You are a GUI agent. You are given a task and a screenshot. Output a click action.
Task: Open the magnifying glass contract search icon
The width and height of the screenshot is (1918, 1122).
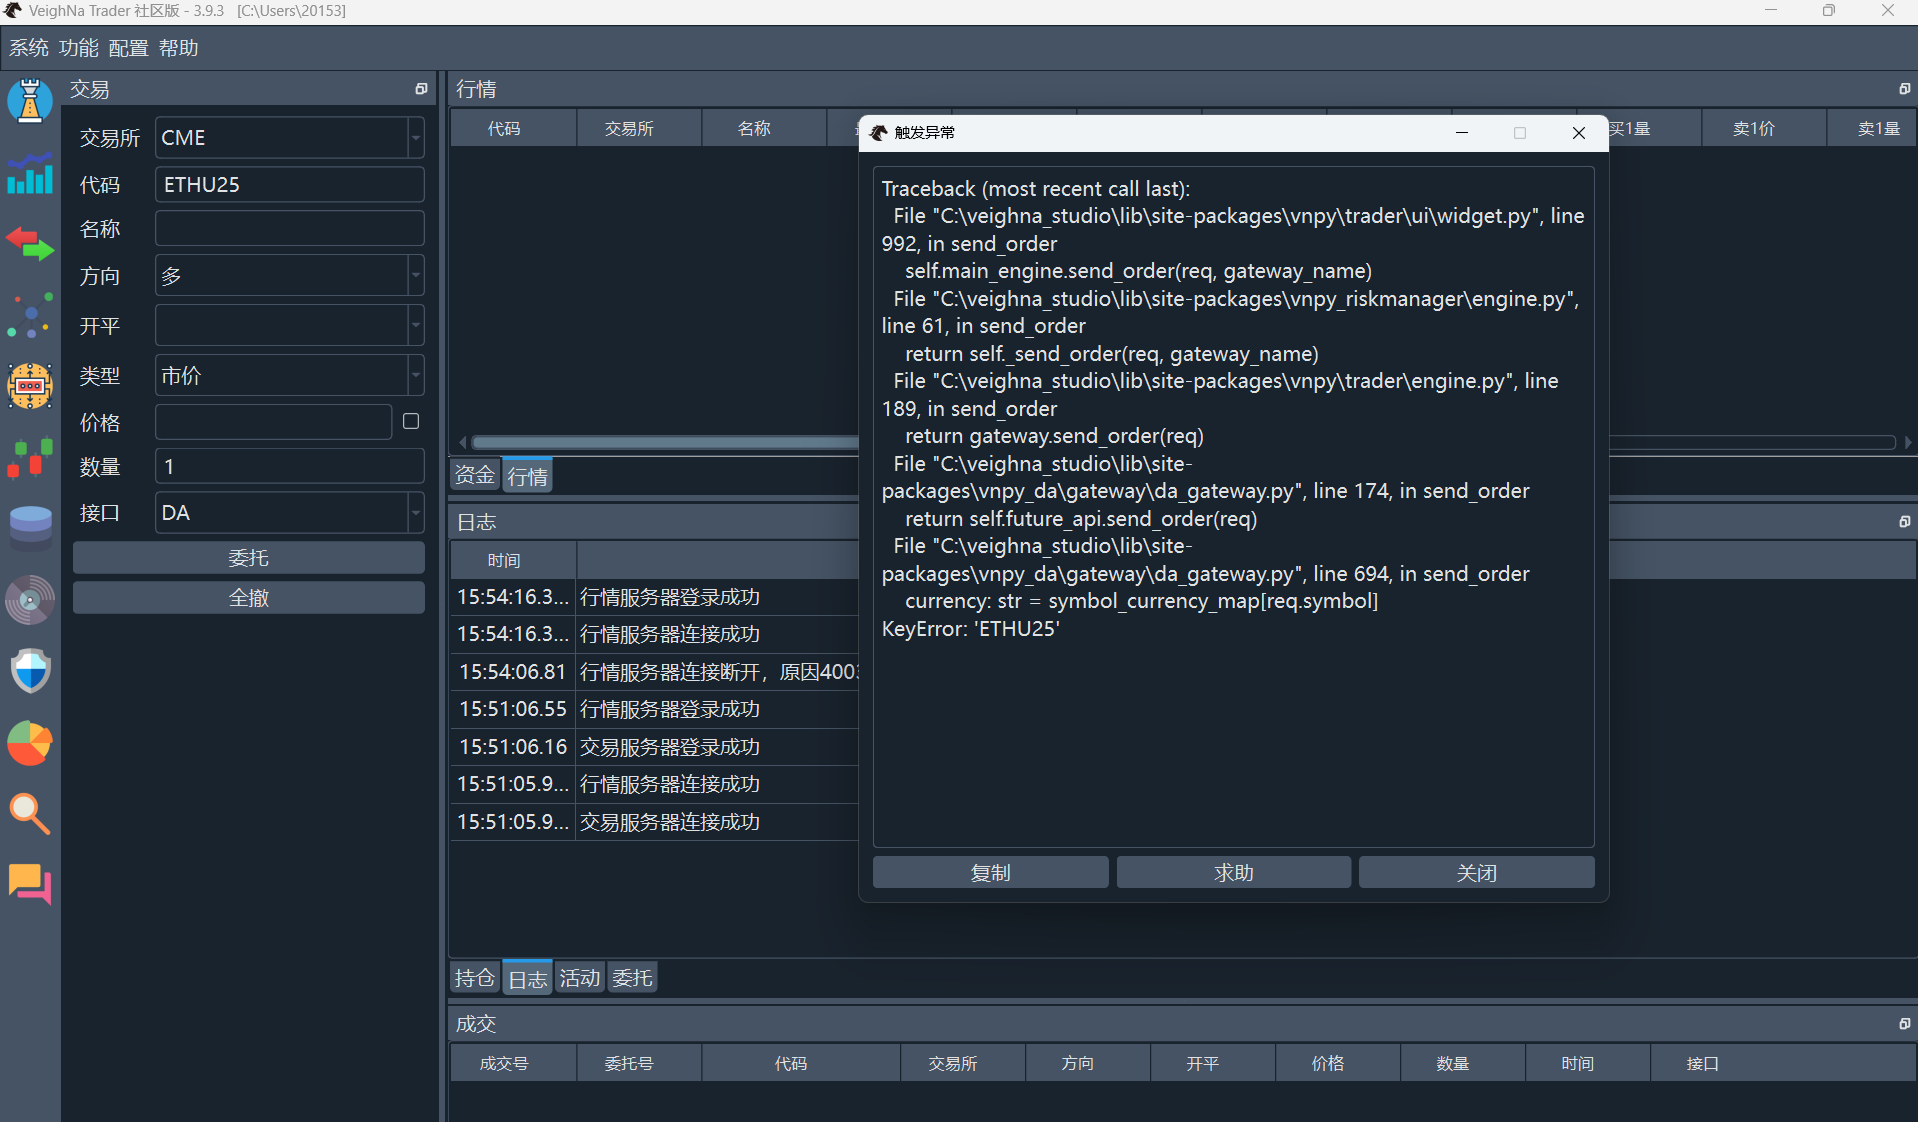30,814
